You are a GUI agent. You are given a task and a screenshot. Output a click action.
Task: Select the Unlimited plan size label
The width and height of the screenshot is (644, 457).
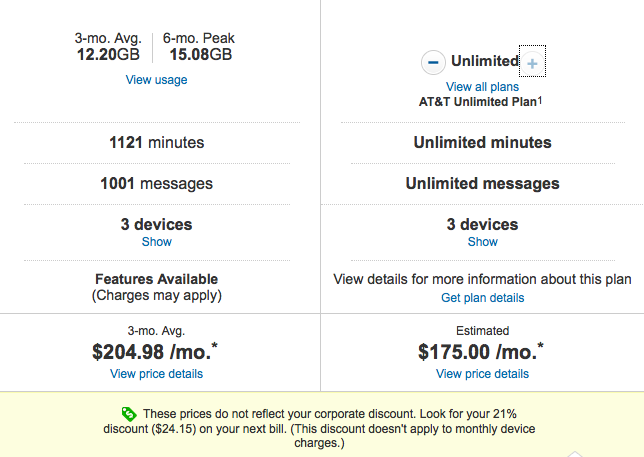[484, 61]
